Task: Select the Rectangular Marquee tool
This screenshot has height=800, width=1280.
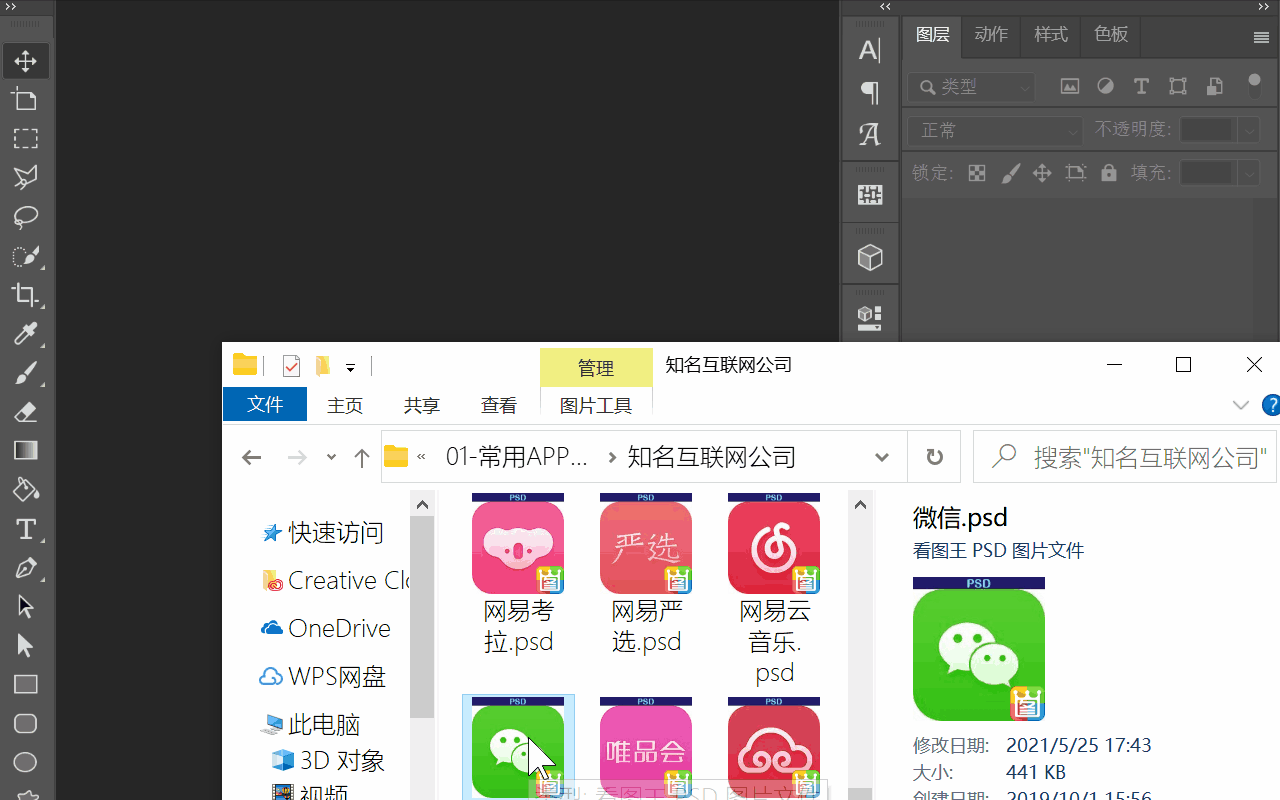Action: point(25,139)
